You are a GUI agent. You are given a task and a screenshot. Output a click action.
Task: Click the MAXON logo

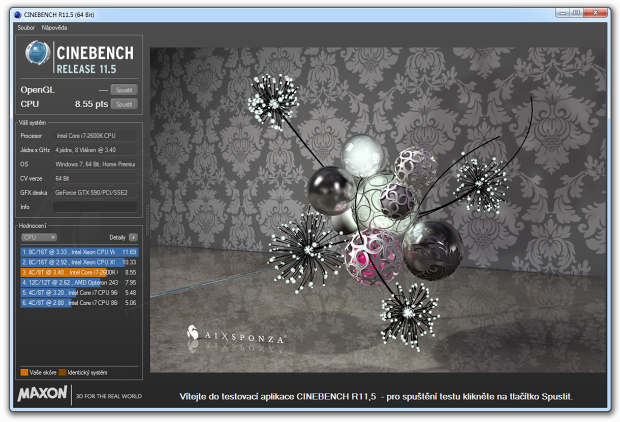(x=42, y=394)
